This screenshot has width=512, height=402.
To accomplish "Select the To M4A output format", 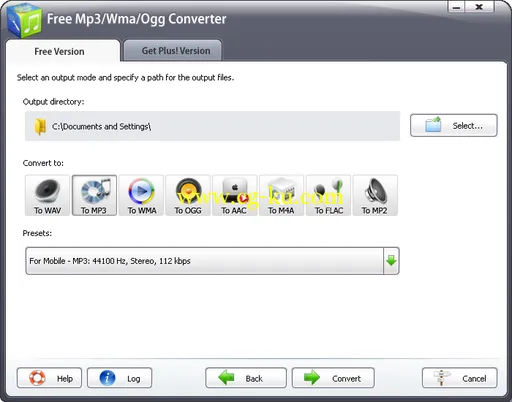I will click(281, 195).
